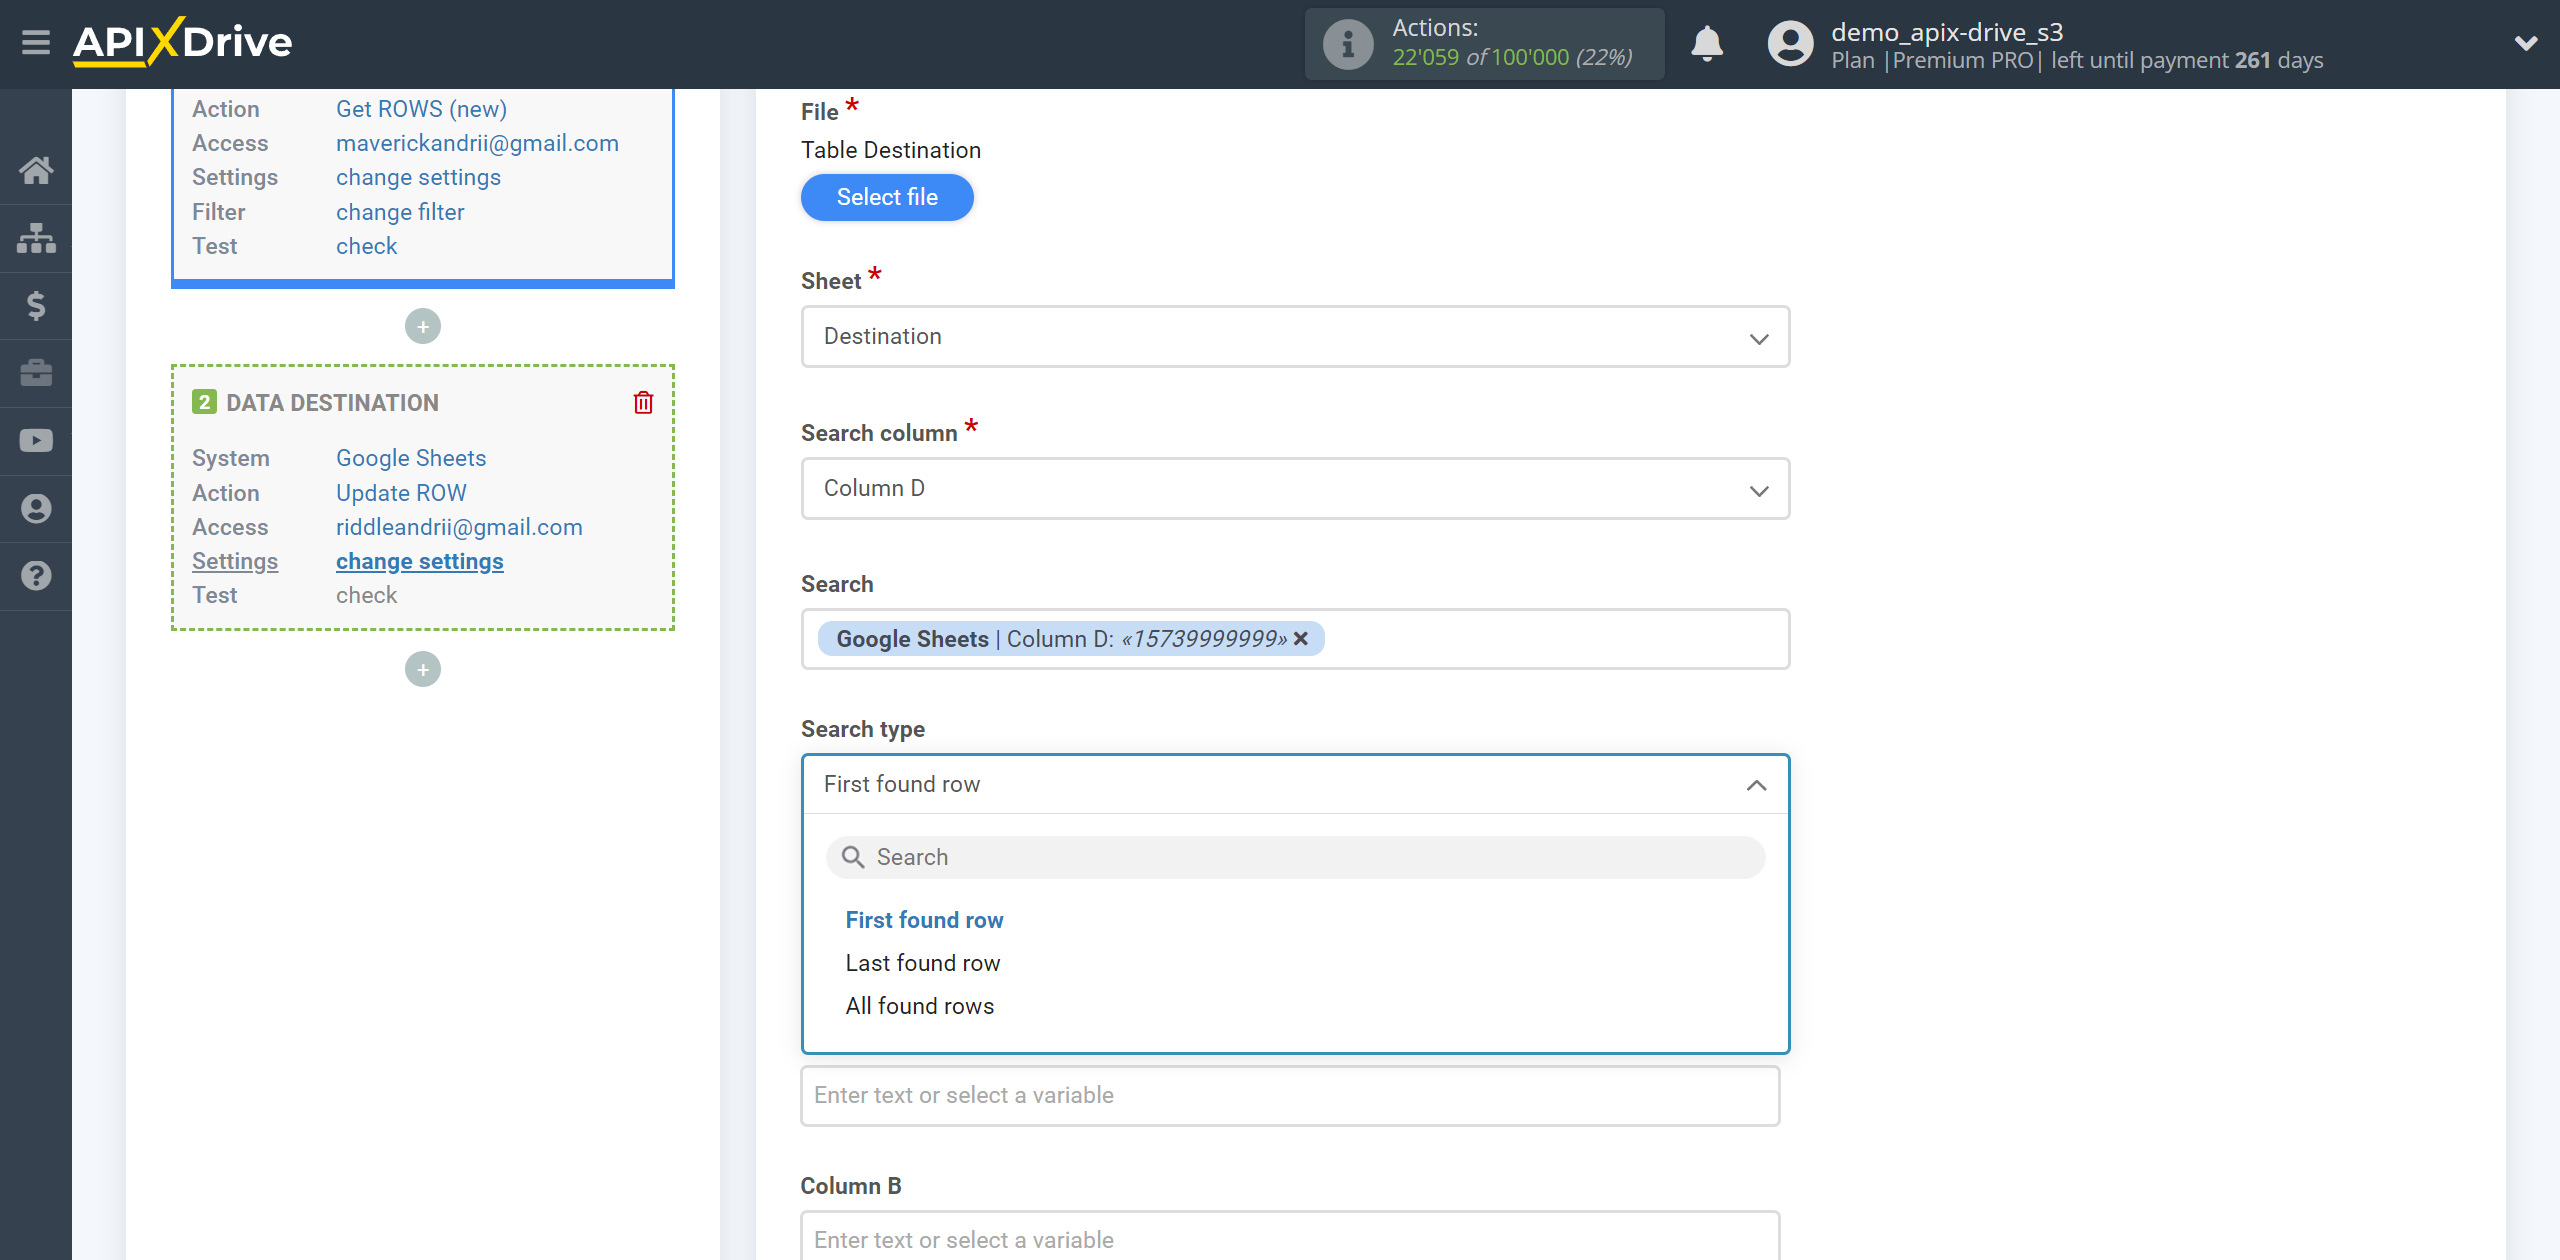Expand the account menu chevron
The width and height of the screenshot is (2560, 1260).
tap(2526, 43)
